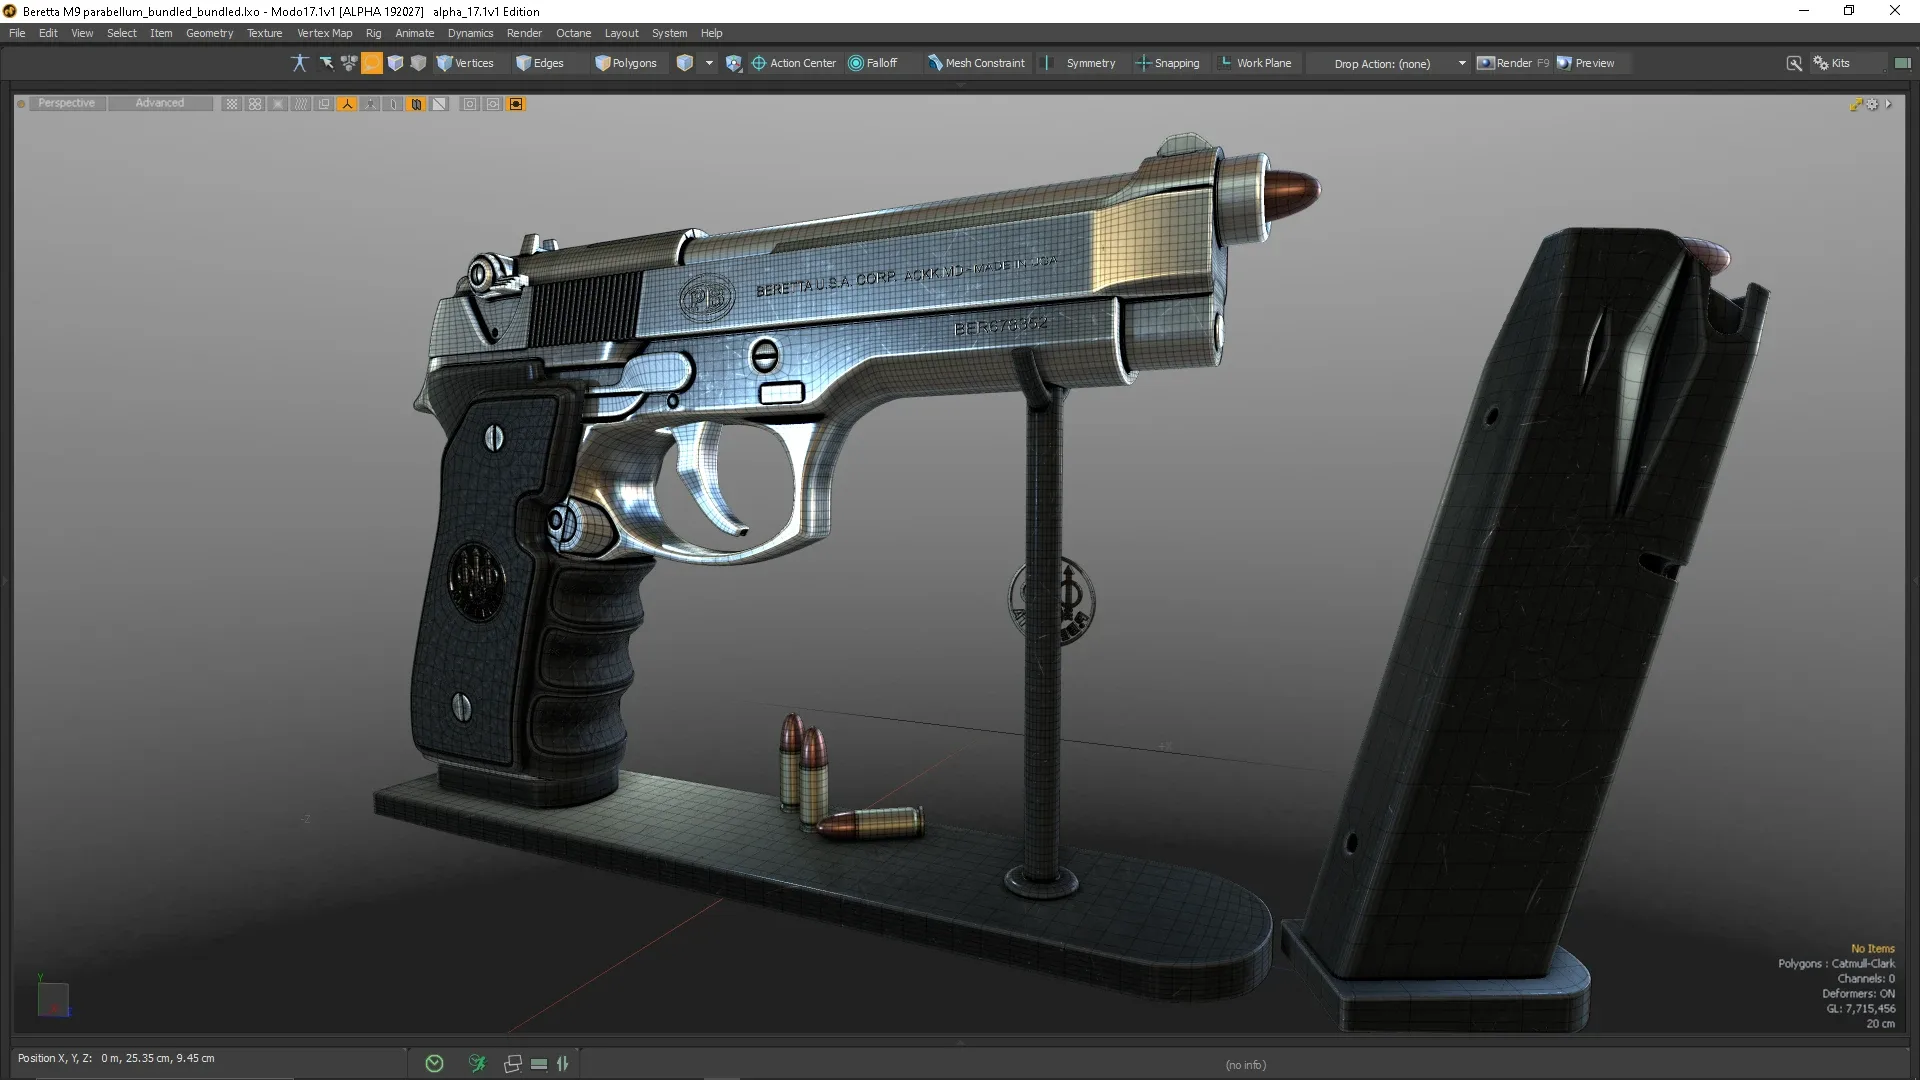Toggle the hatched lines viewport icon
This screenshot has height=1080, width=1920.
coord(301,104)
